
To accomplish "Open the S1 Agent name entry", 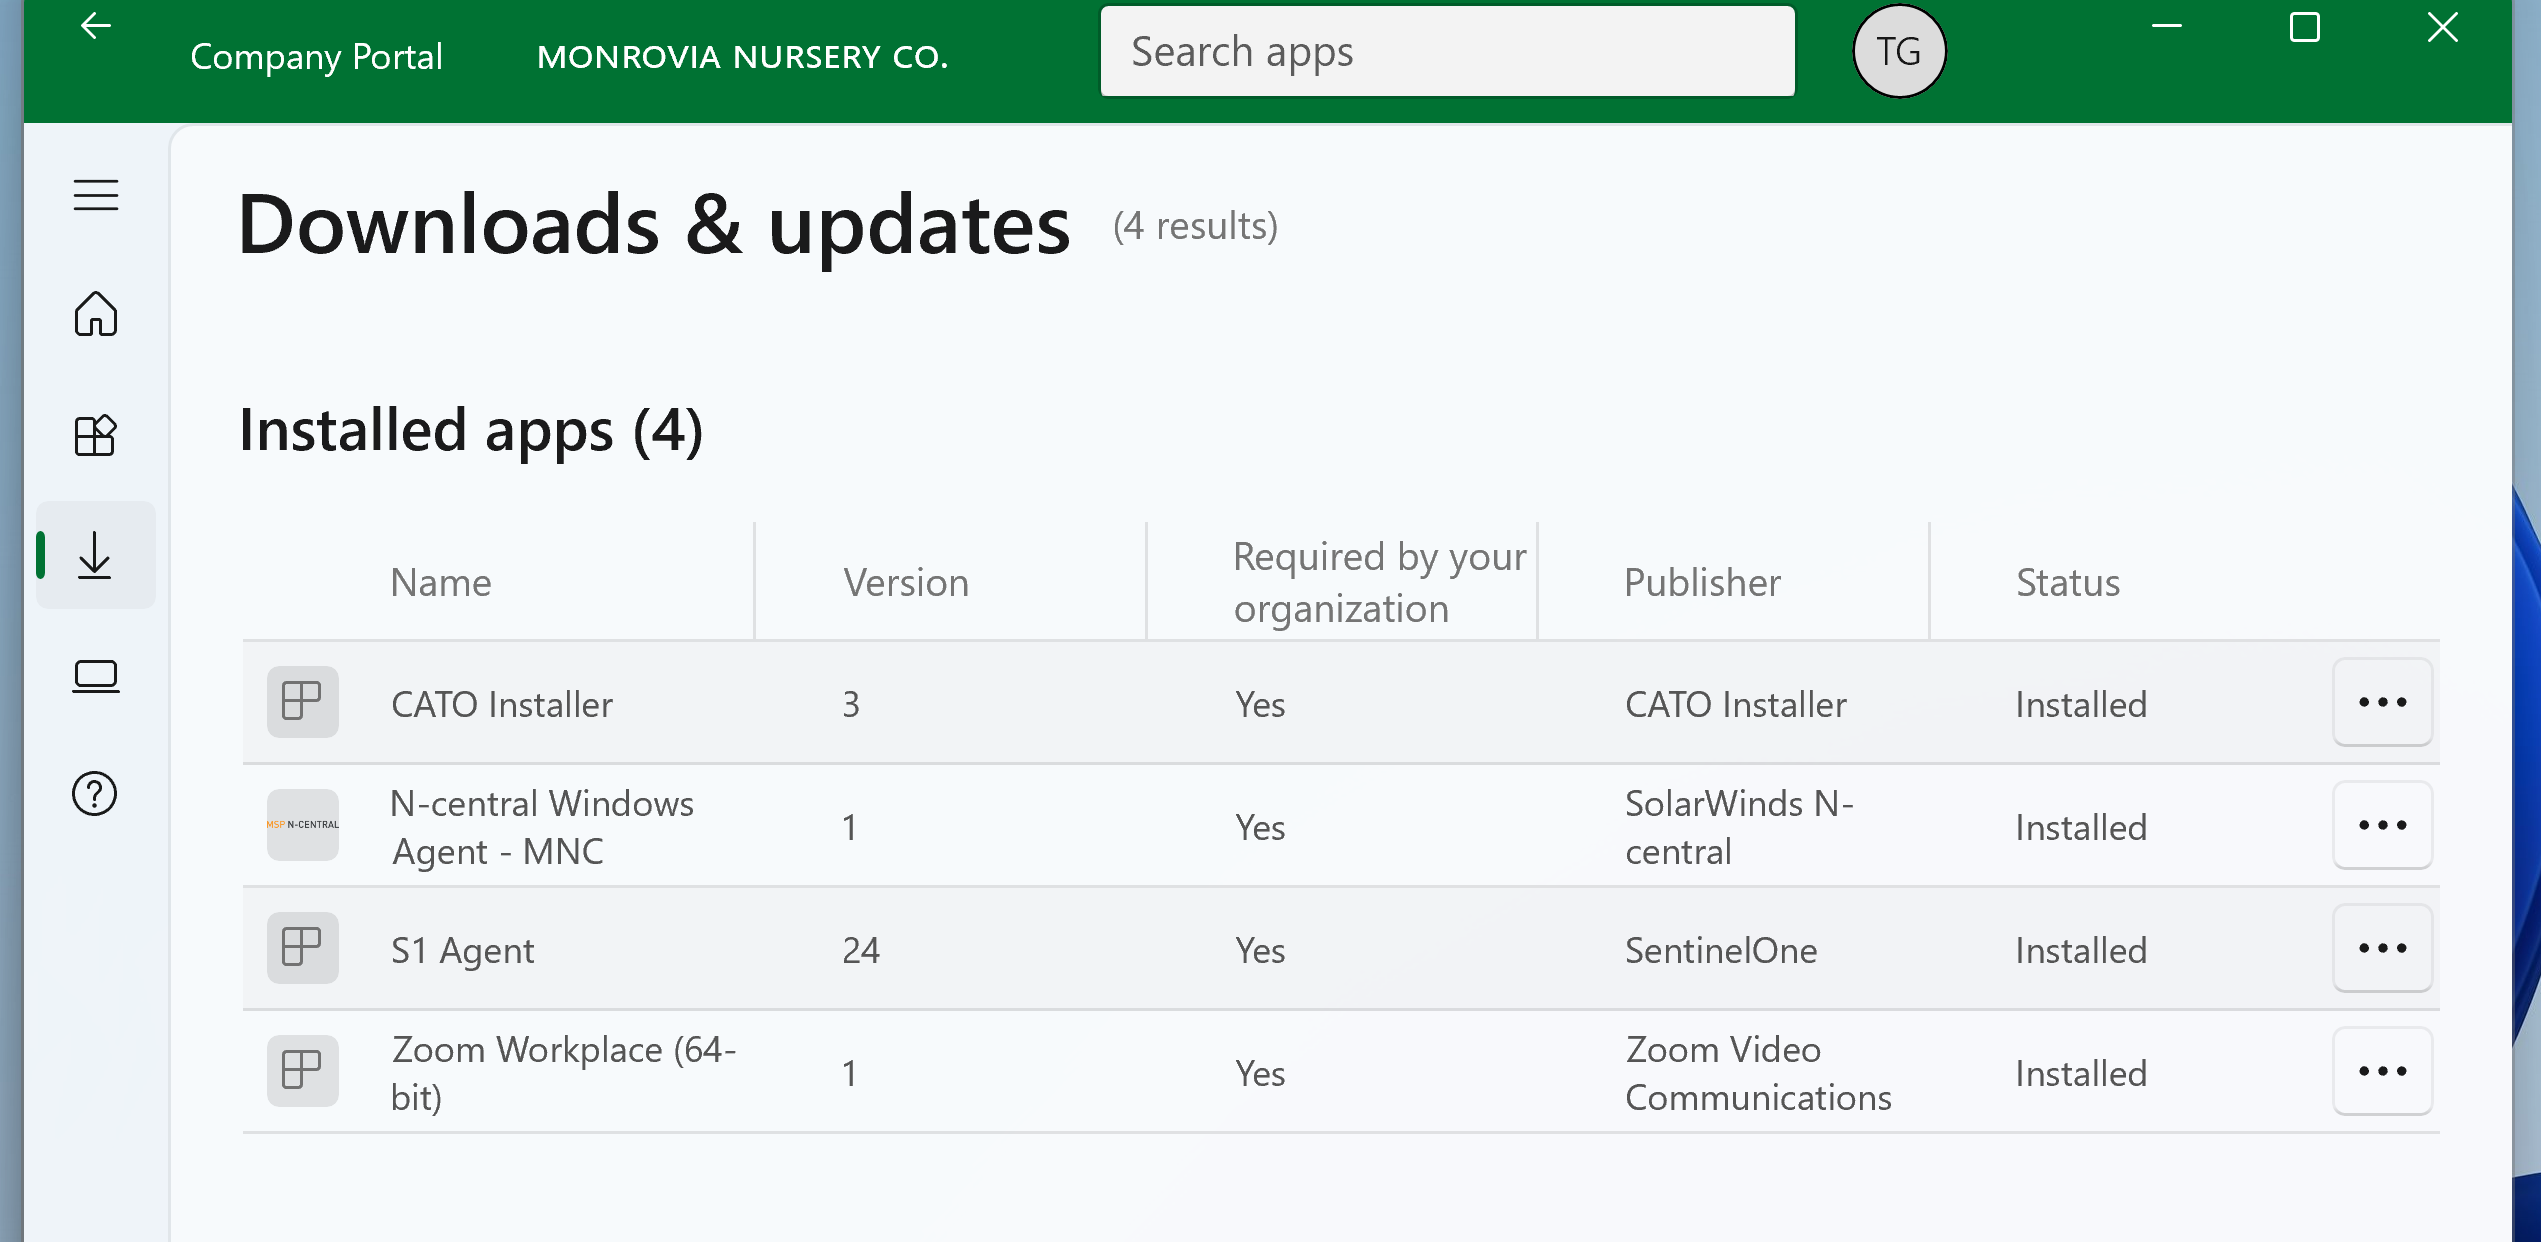I will [x=463, y=950].
